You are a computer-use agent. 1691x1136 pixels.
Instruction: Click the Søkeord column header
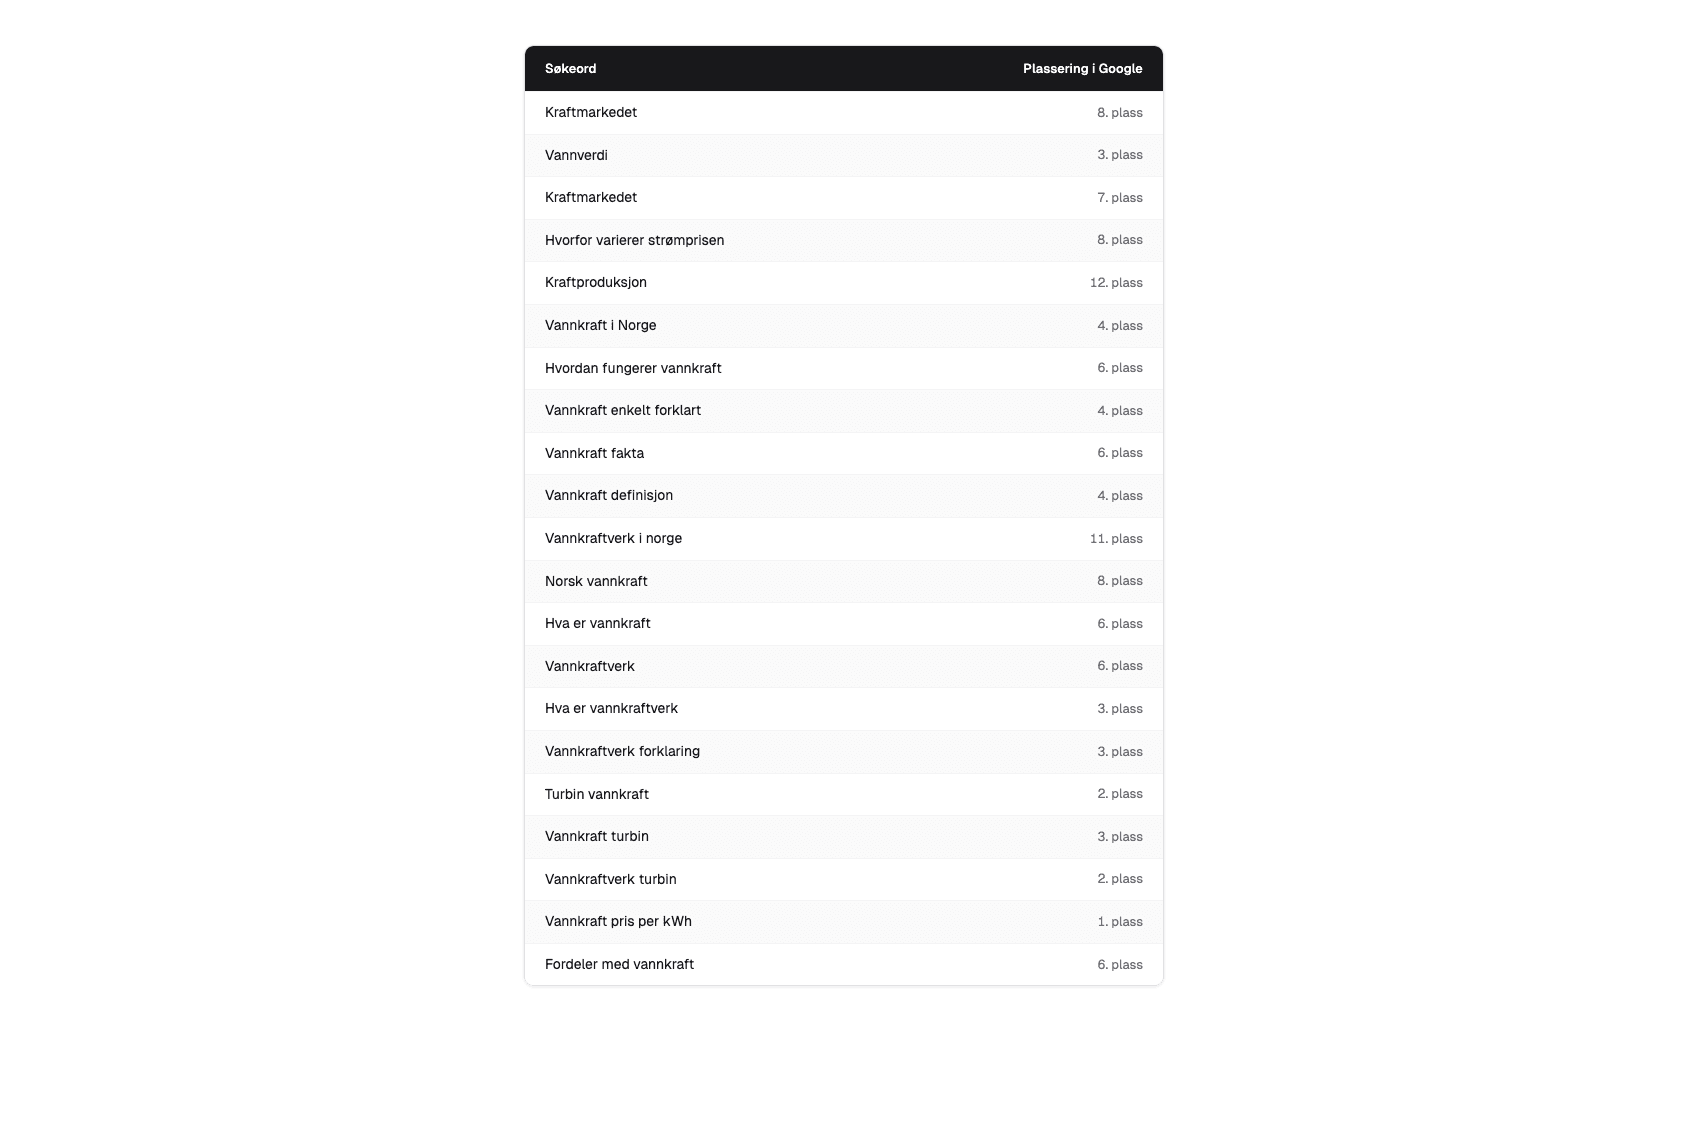tap(570, 69)
